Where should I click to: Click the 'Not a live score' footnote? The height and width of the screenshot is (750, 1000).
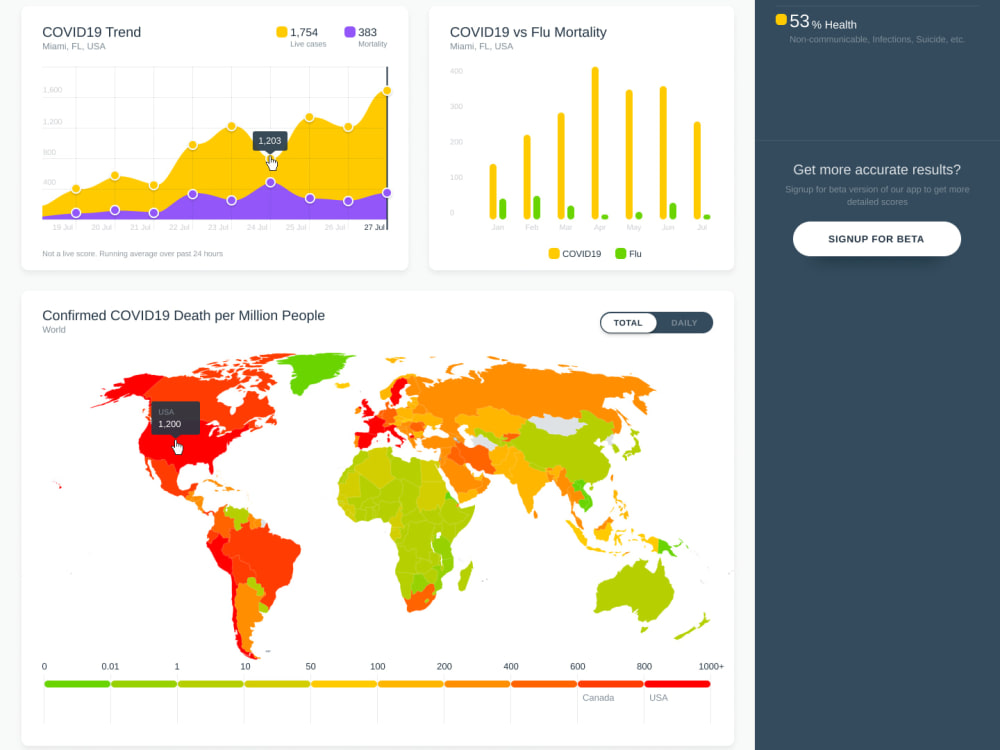[133, 253]
